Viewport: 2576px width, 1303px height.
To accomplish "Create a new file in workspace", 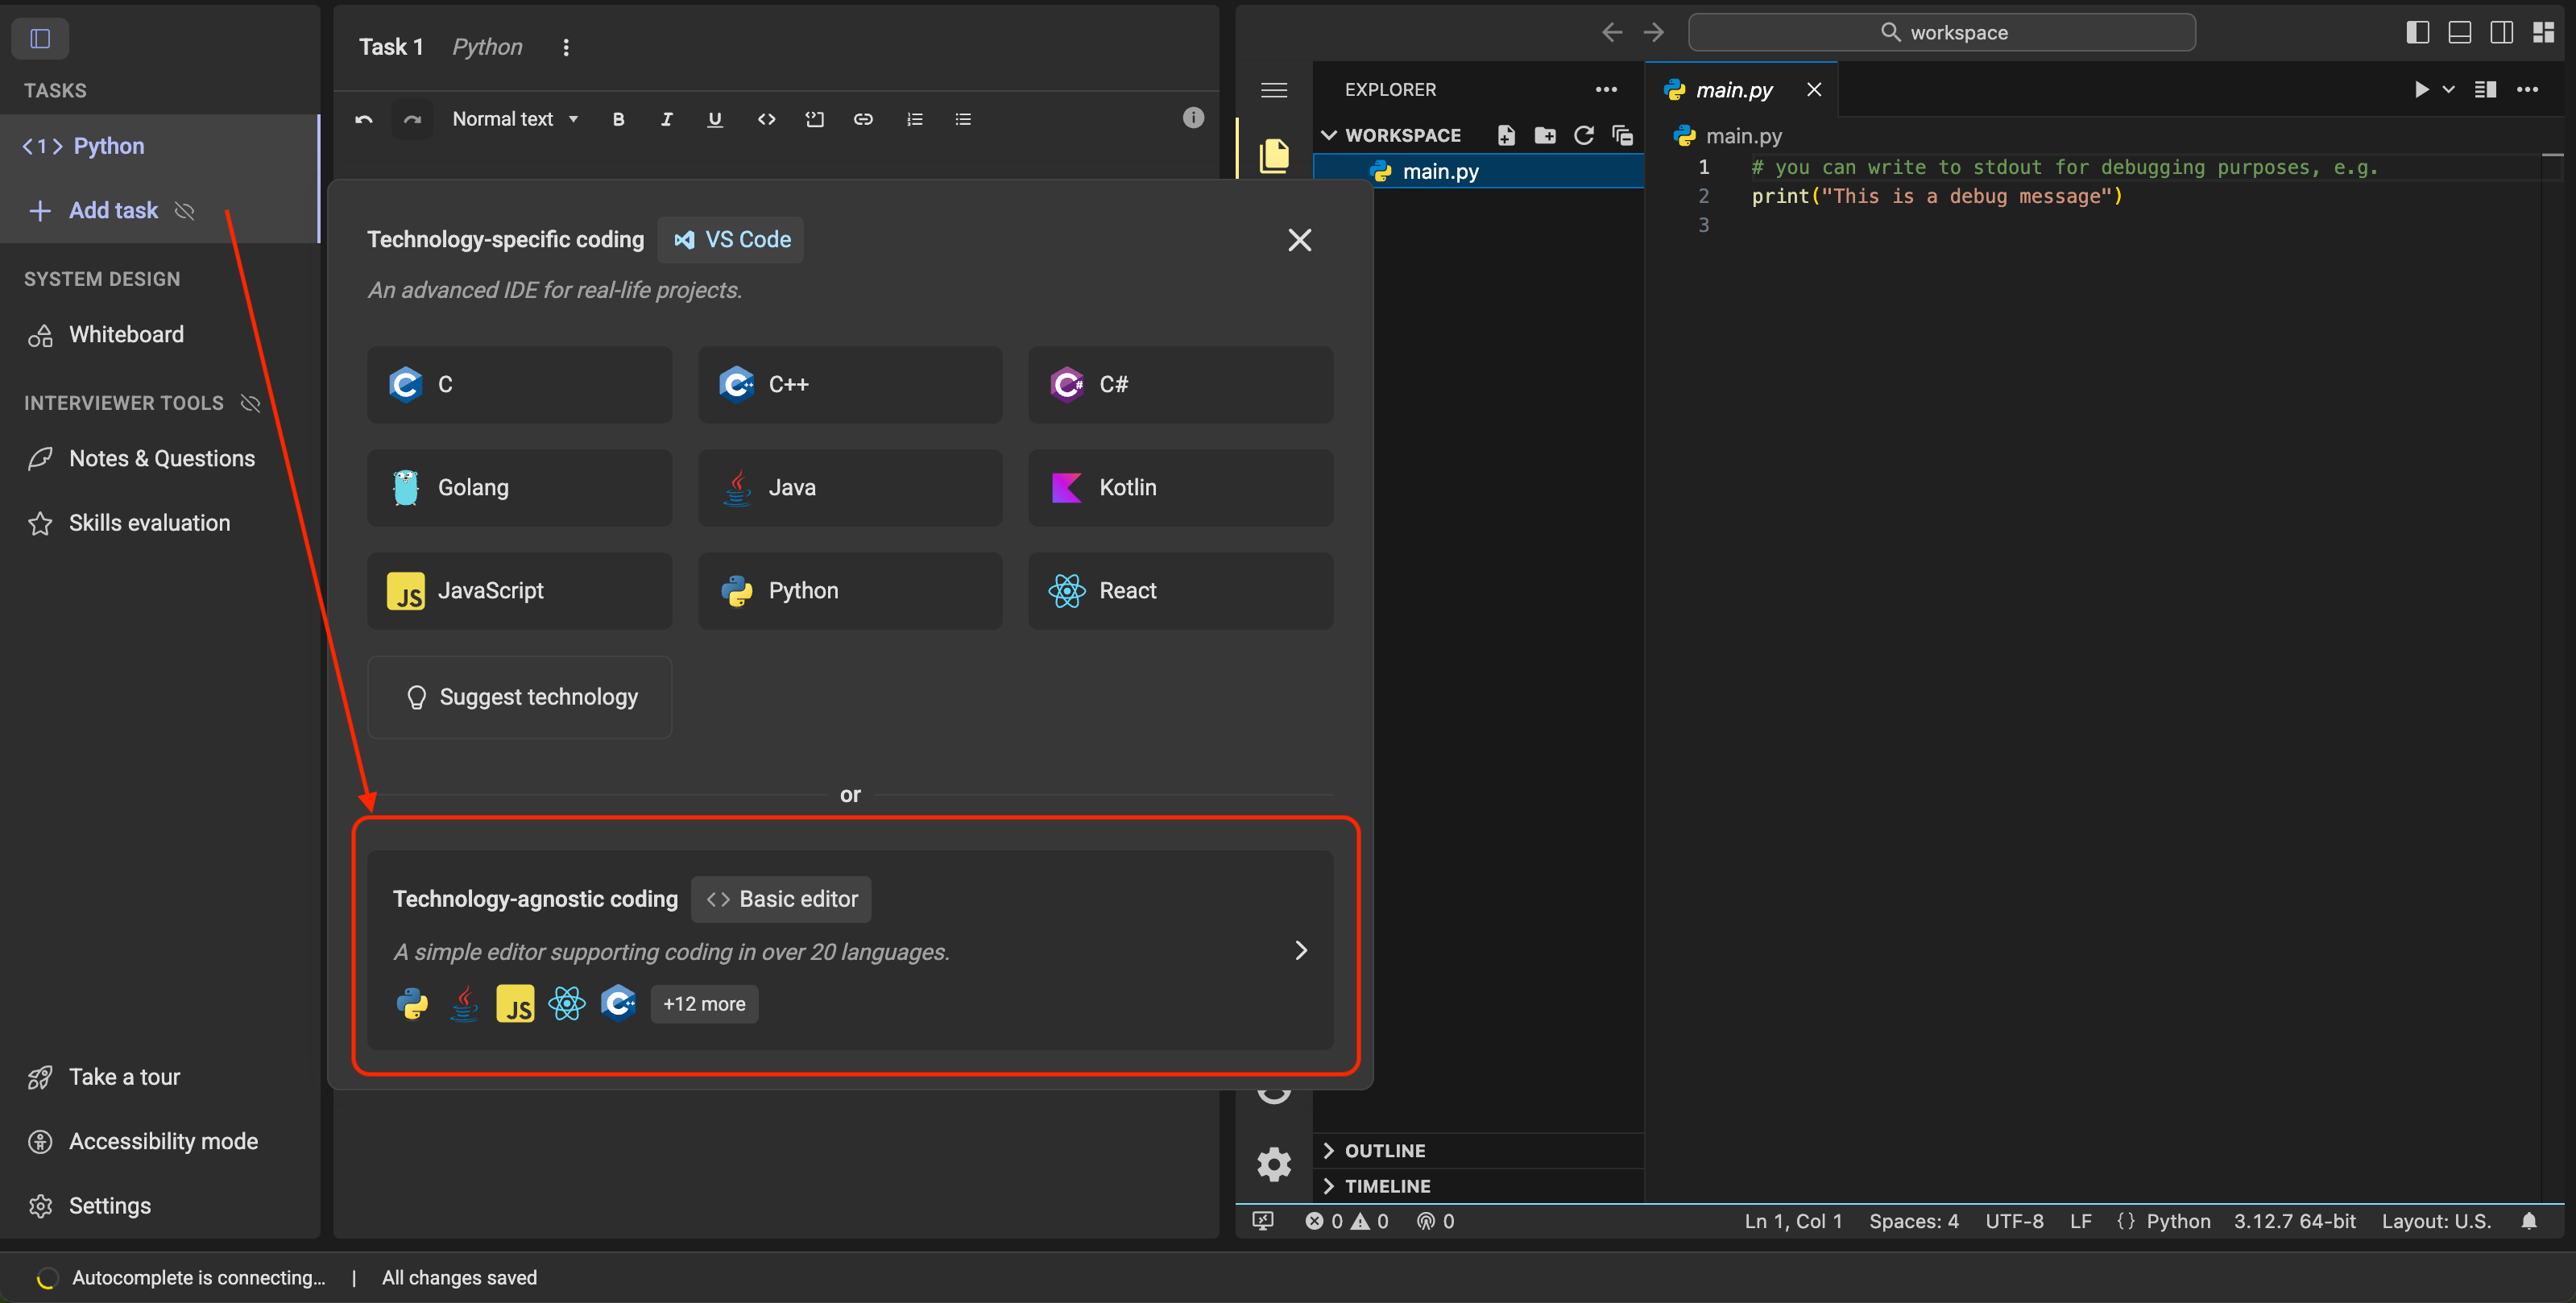I will [x=1506, y=135].
